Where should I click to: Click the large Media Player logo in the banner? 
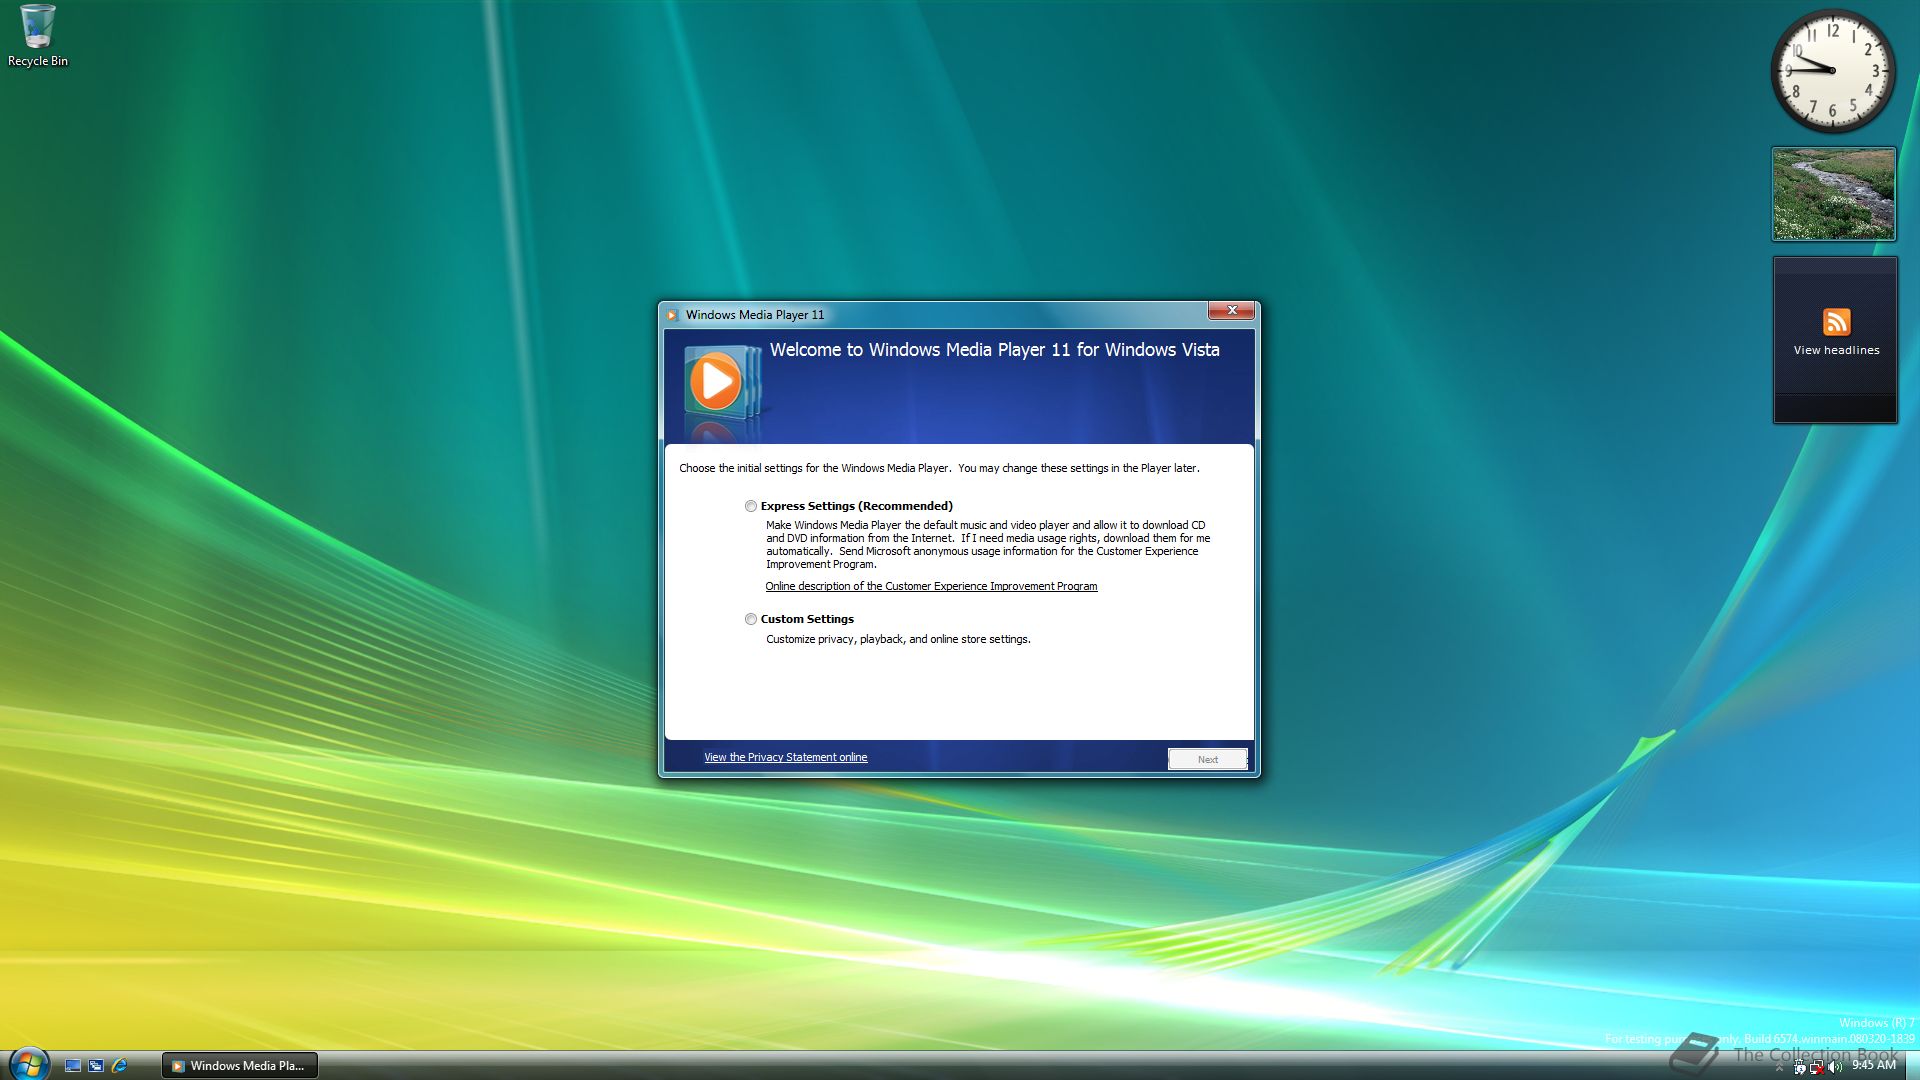click(721, 382)
